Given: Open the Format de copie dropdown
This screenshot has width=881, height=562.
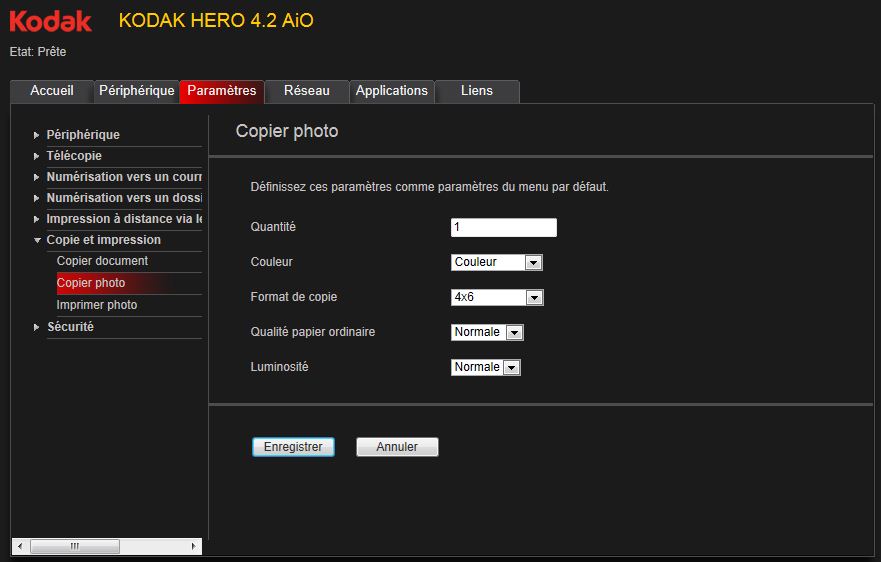Looking at the screenshot, I should click(x=533, y=297).
